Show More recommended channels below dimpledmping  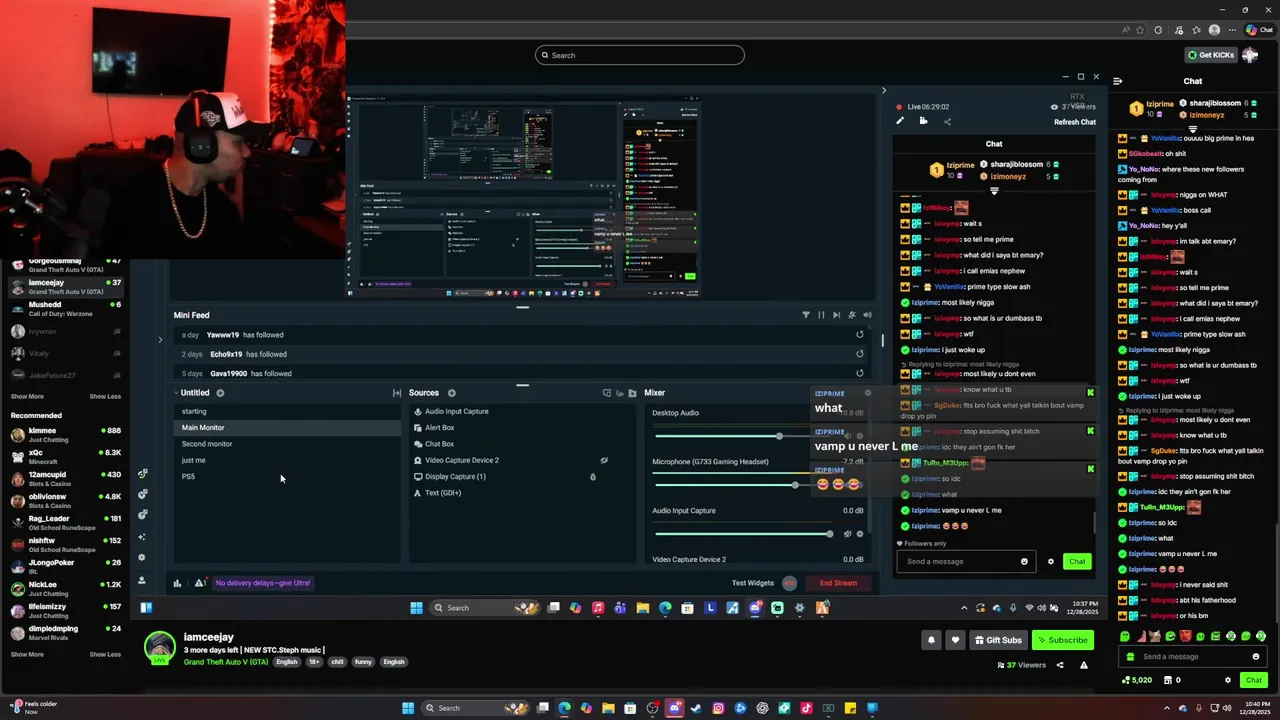27,654
